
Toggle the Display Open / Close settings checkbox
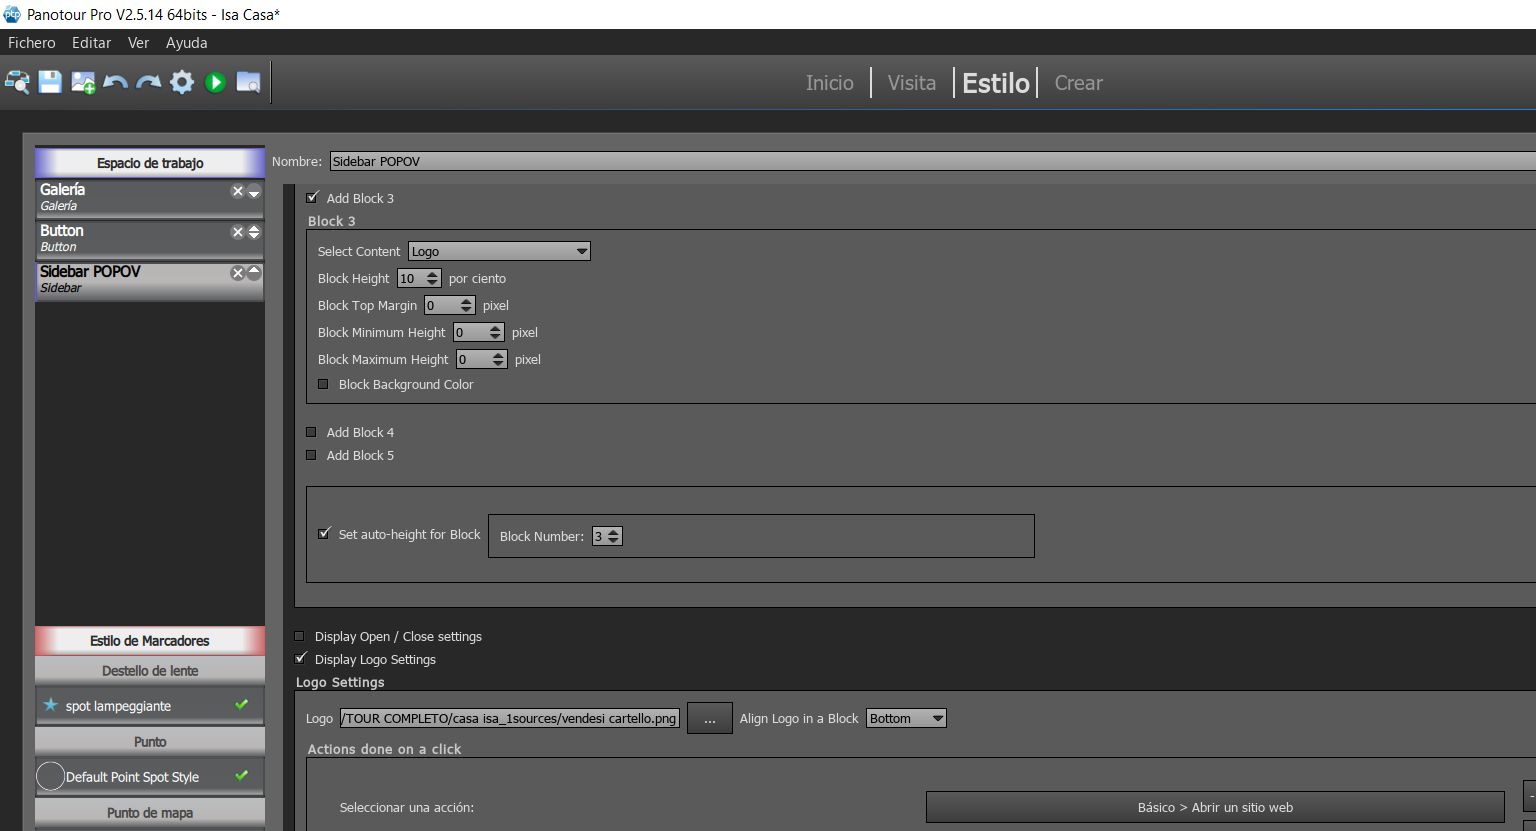point(300,636)
